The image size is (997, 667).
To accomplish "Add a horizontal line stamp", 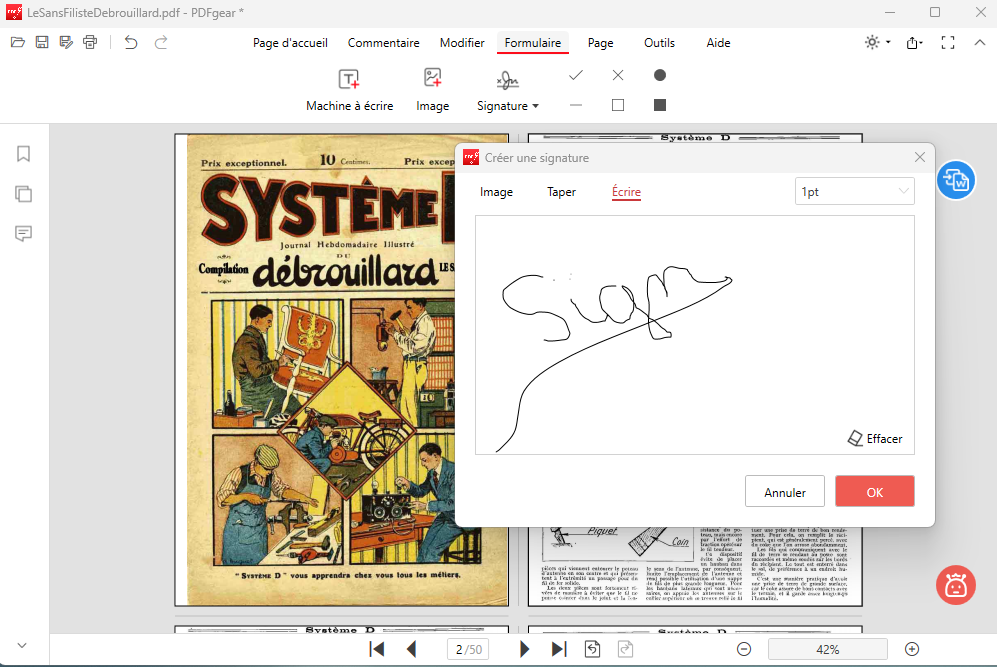I will (576, 105).
